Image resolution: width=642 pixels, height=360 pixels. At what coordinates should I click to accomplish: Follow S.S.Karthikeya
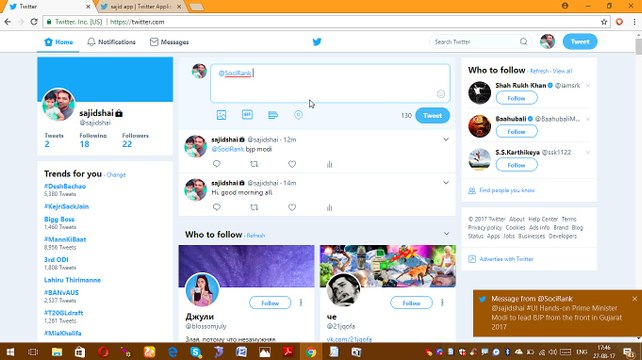click(x=516, y=165)
